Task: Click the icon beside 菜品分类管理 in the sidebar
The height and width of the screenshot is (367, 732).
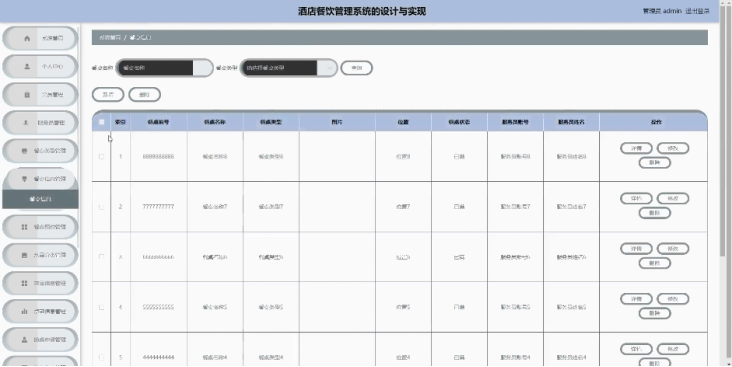Action: [x=24, y=255]
